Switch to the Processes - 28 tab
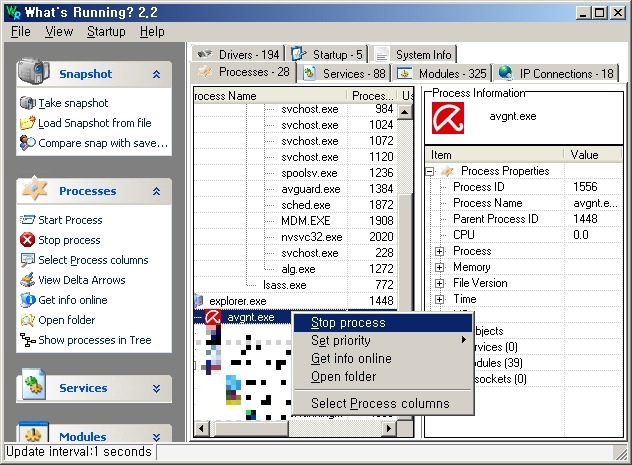 click(243, 72)
